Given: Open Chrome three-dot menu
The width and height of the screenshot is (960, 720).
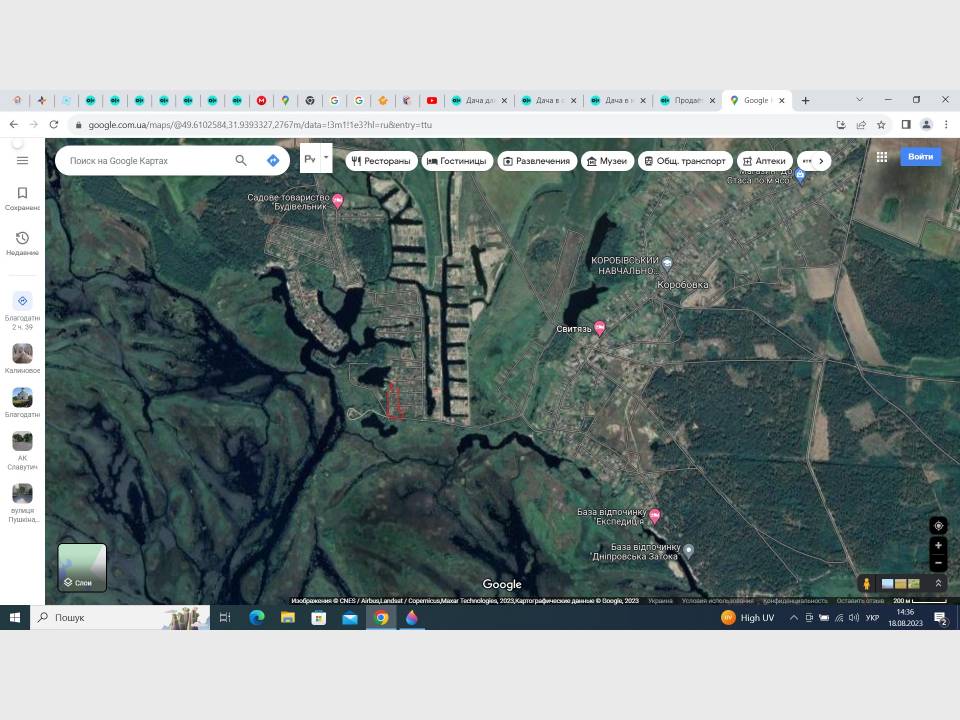Looking at the screenshot, I should (947, 124).
